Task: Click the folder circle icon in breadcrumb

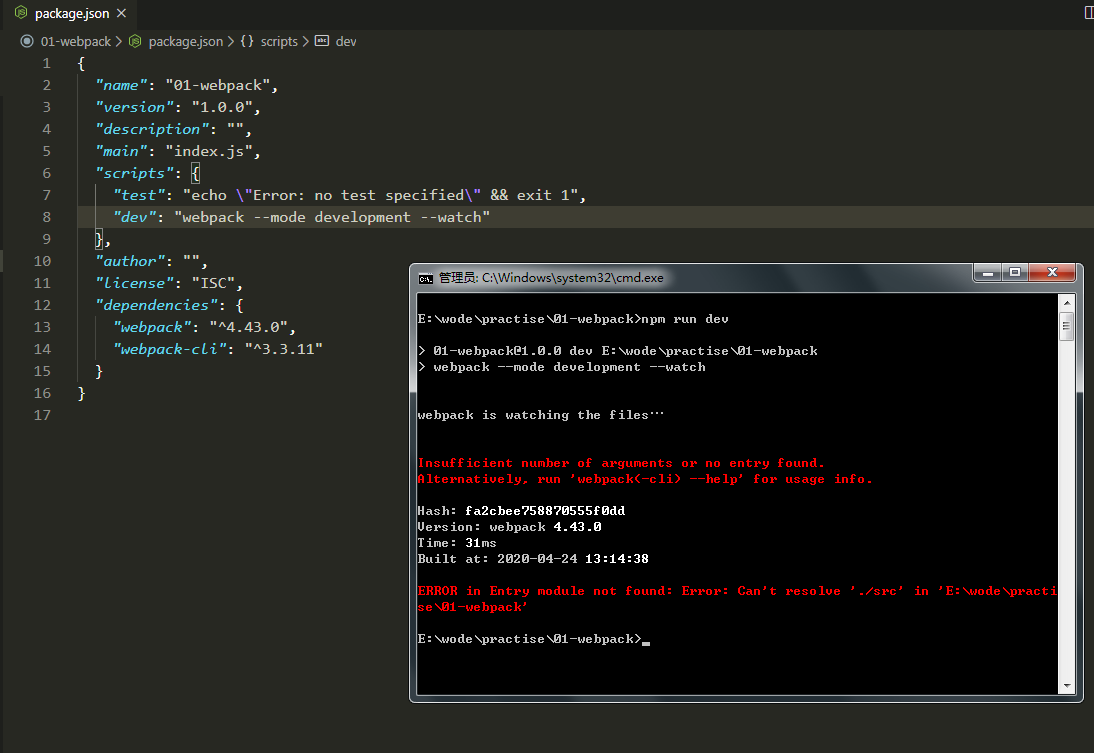Action: click(x=27, y=41)
